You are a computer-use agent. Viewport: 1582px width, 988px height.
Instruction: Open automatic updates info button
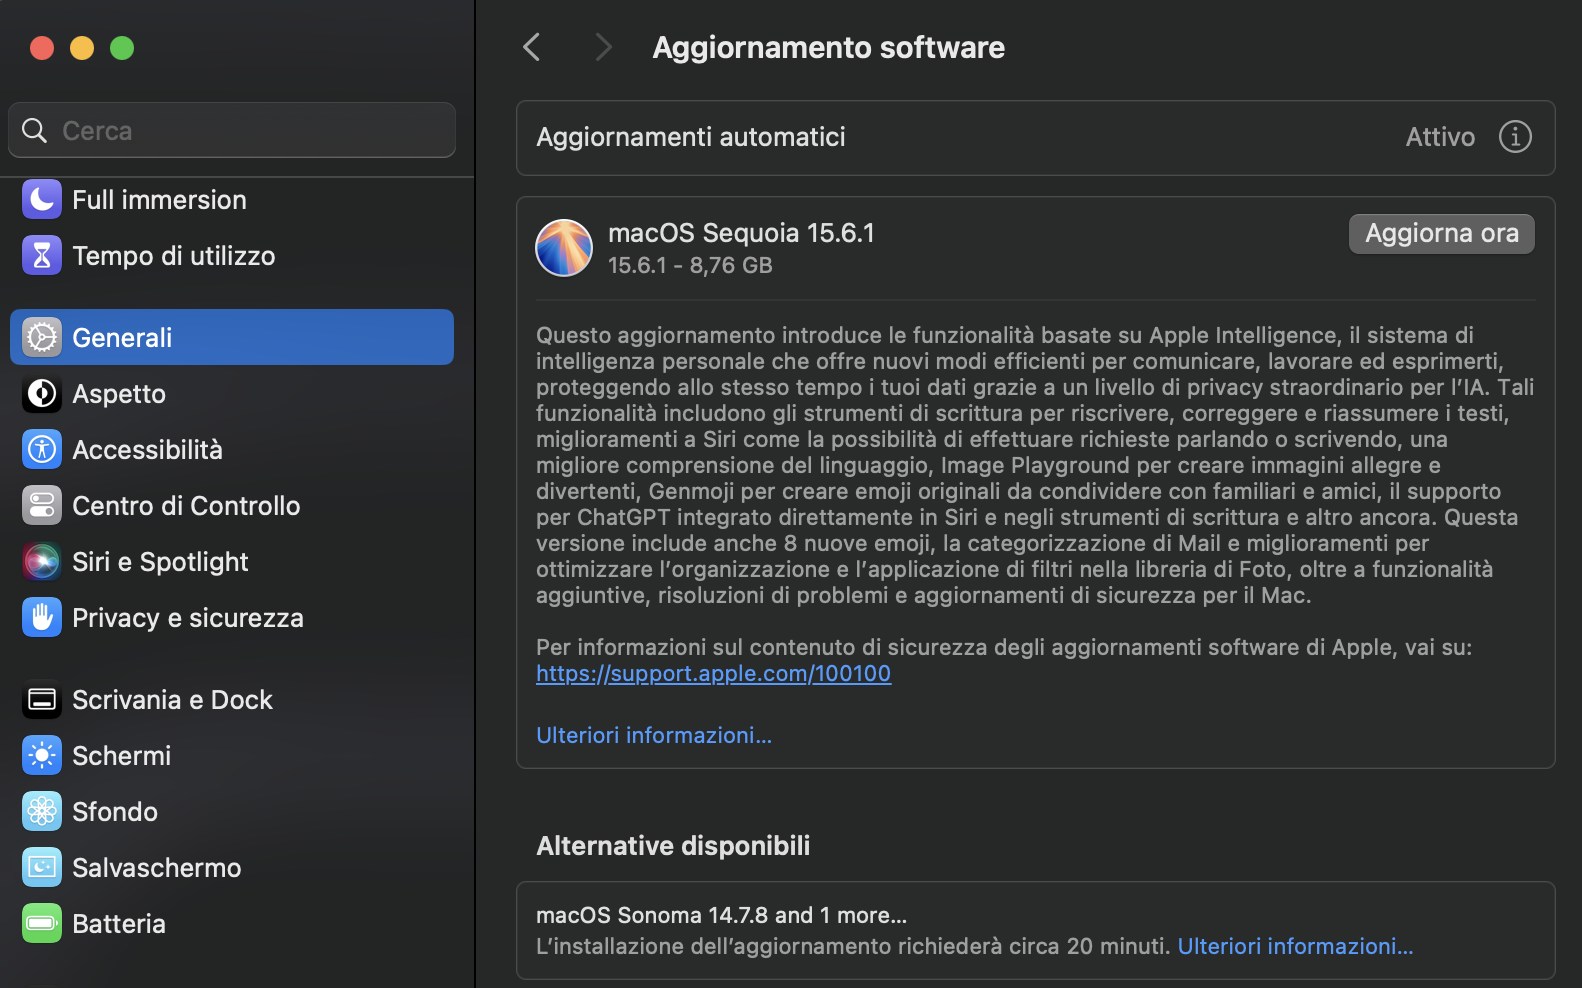click(1515, 137)
